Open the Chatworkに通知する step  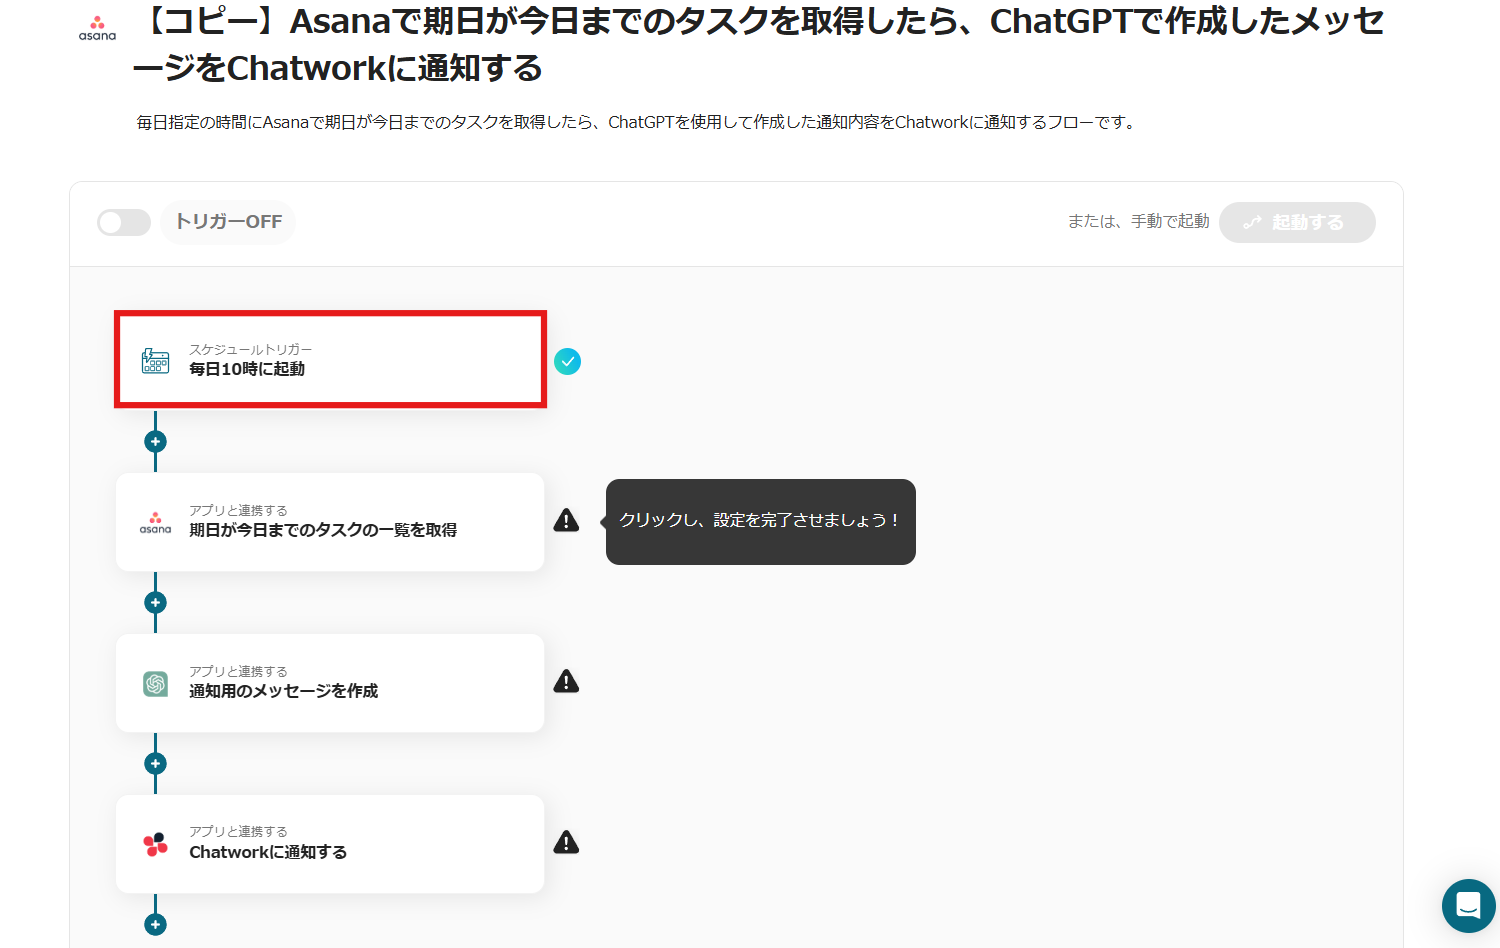(x=330, y=844)
